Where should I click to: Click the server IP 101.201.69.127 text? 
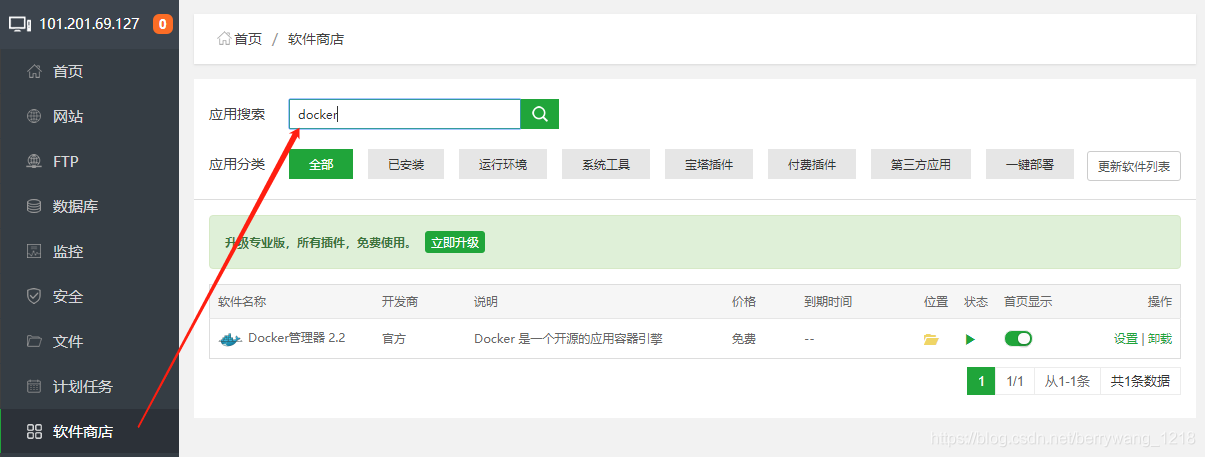89,23
